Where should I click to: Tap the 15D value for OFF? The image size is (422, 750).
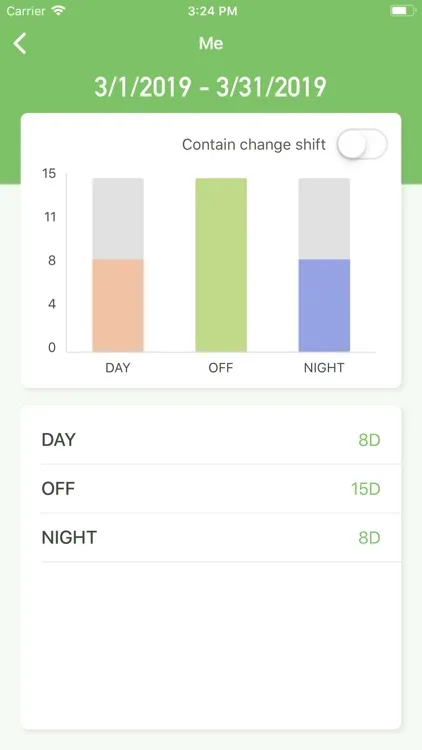366,489
